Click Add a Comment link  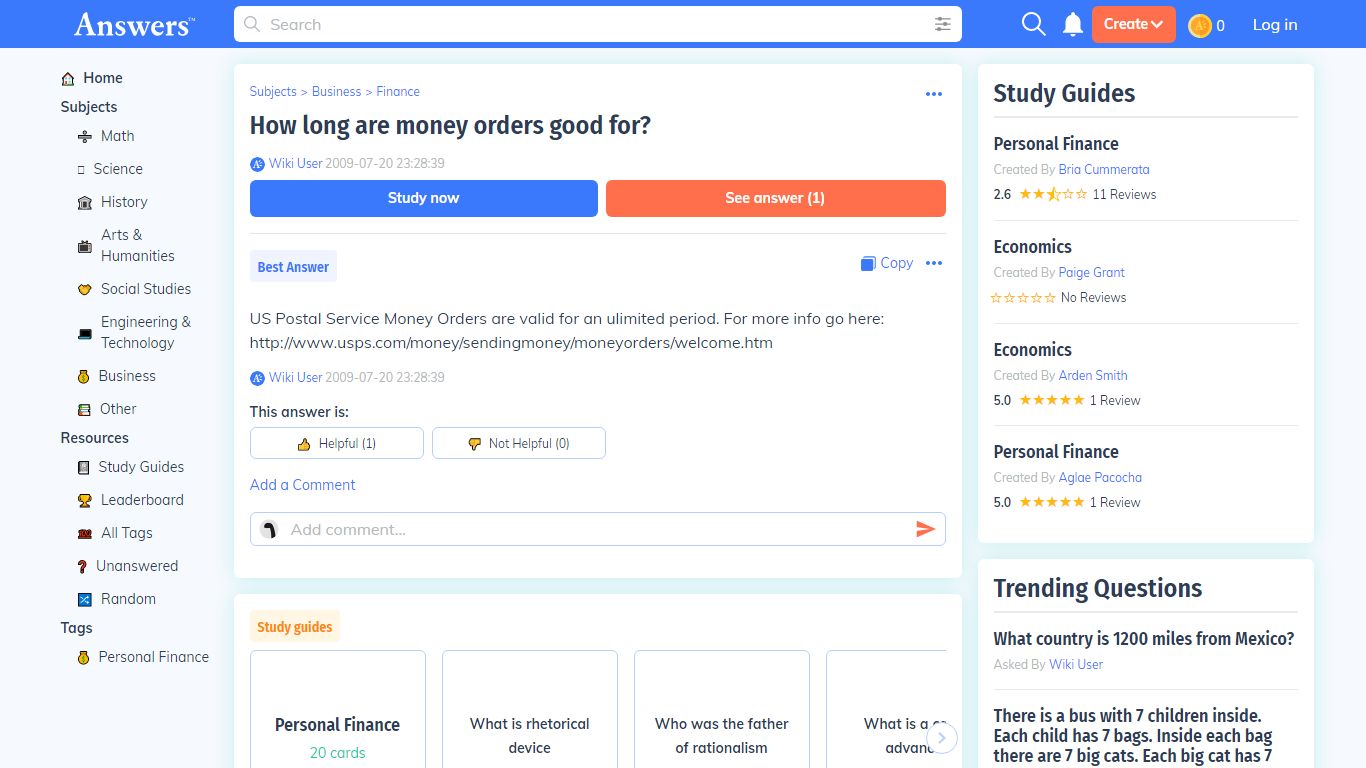(302, 485)
